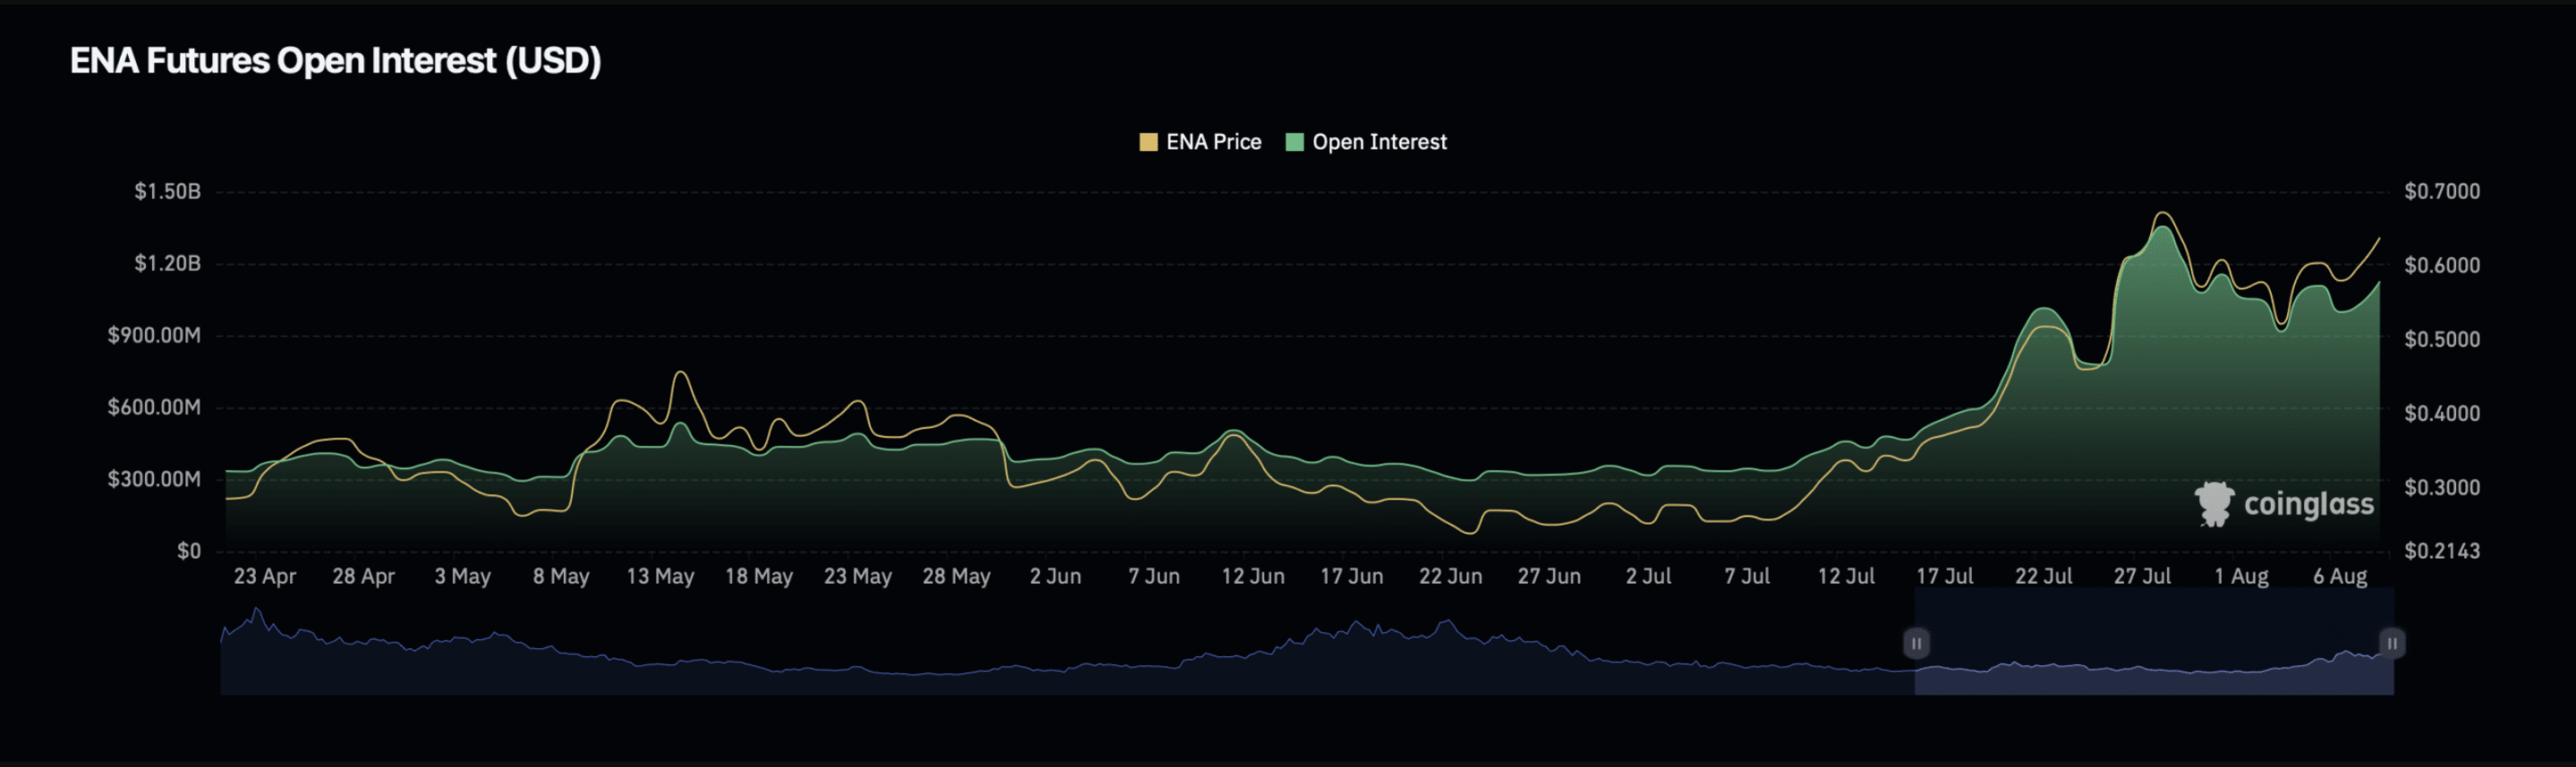
Task: Click the 7 Jul date label
Action: (1747, 576)
